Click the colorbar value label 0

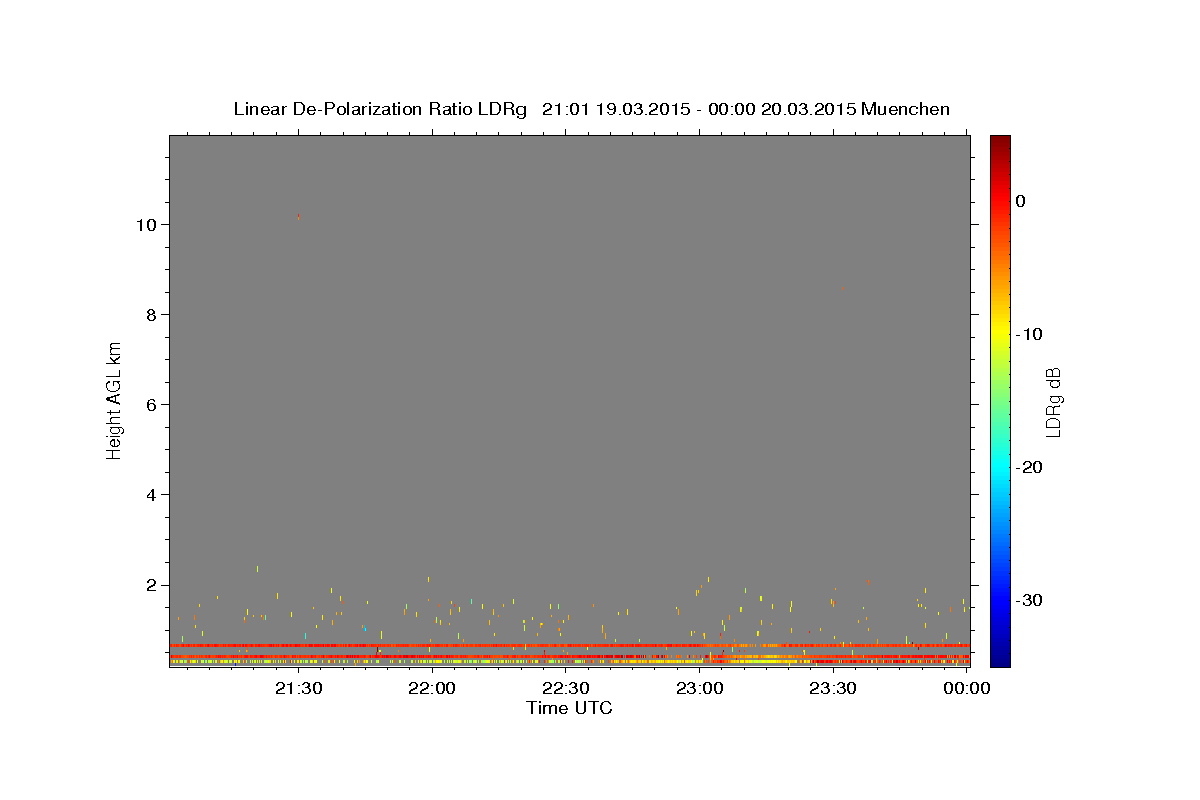pos(1021,201)
